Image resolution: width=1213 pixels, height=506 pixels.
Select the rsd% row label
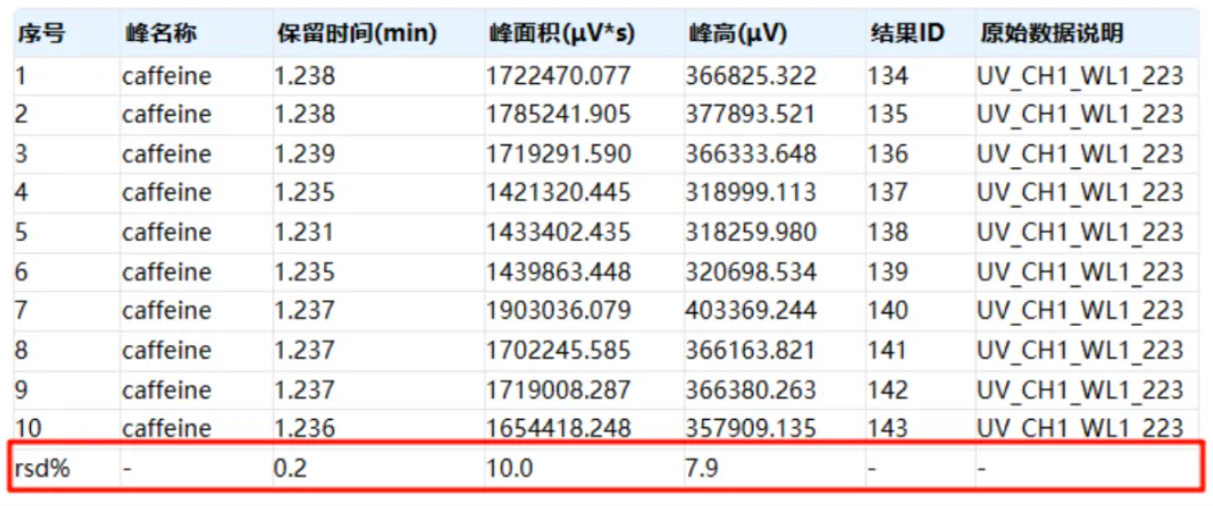(42, 468)
